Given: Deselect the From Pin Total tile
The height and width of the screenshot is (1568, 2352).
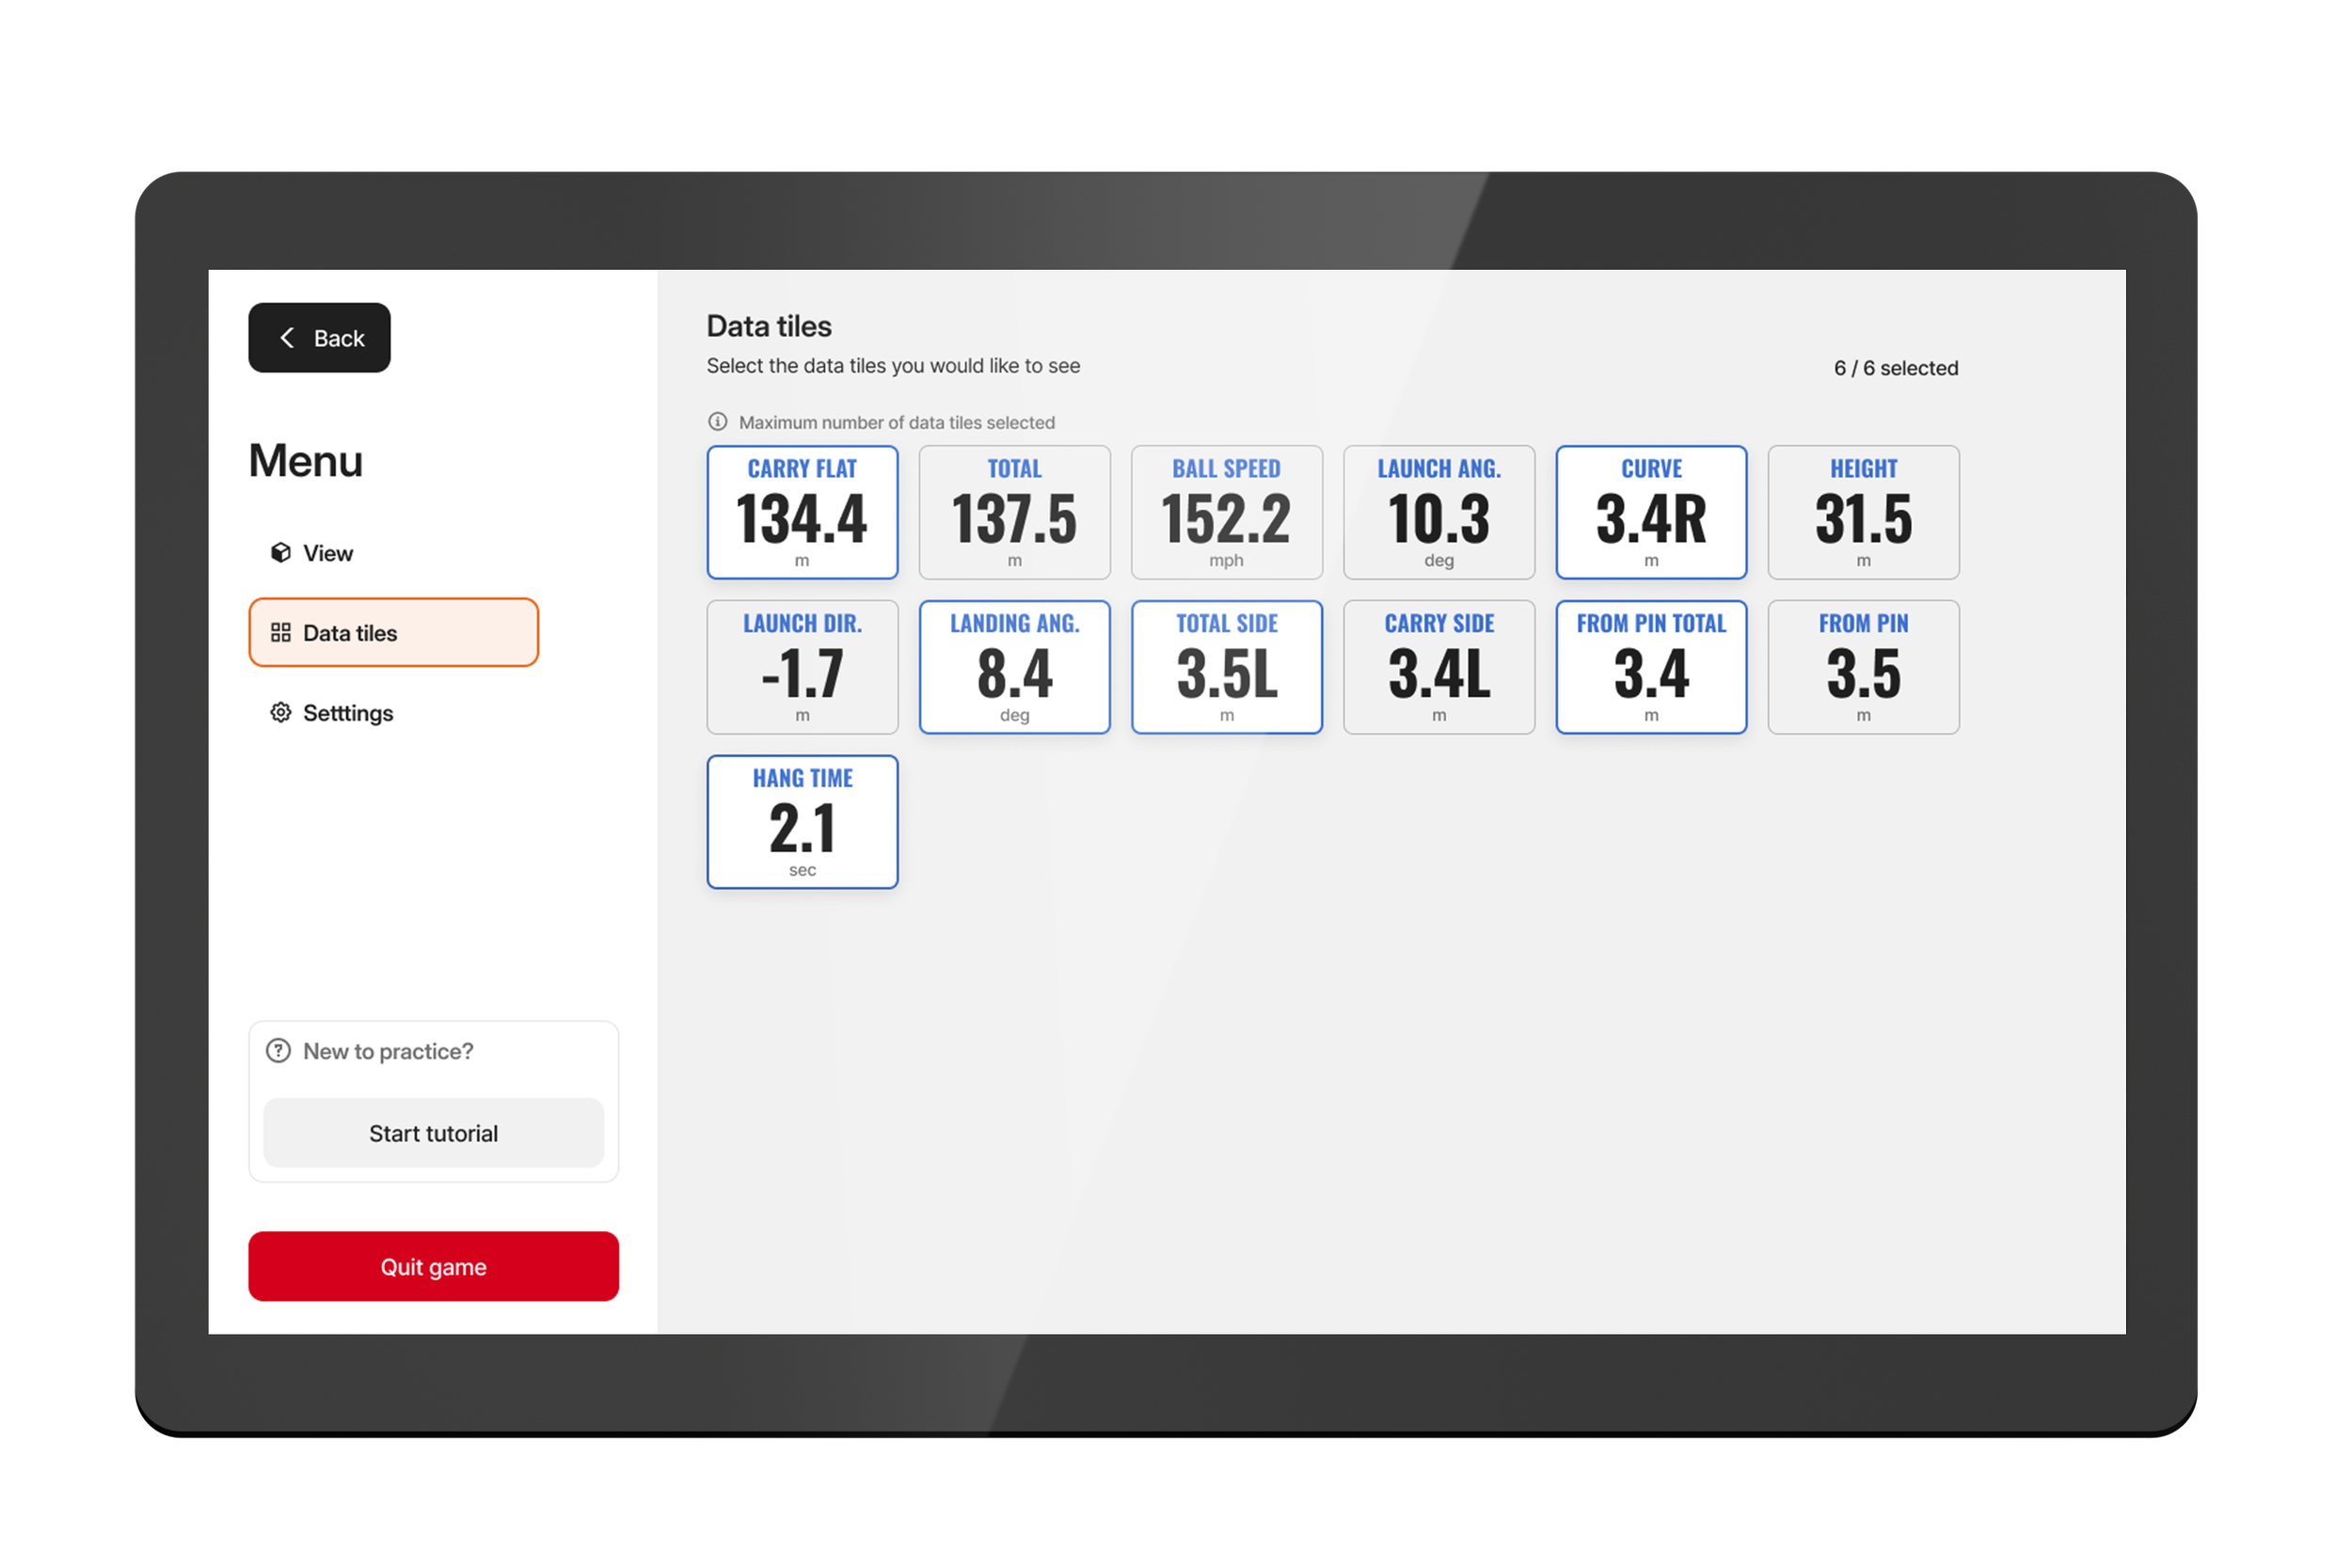Looking at the screenshot, I should pos(1651,667).
